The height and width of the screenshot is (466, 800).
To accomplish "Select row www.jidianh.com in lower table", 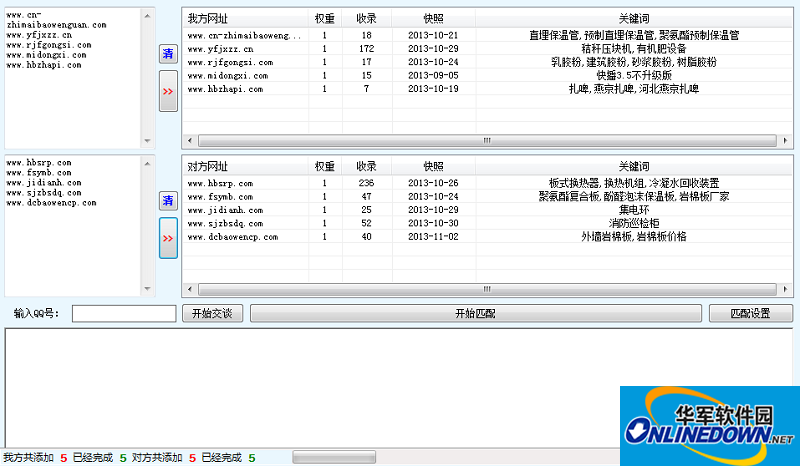I will [x=487, y=210].
